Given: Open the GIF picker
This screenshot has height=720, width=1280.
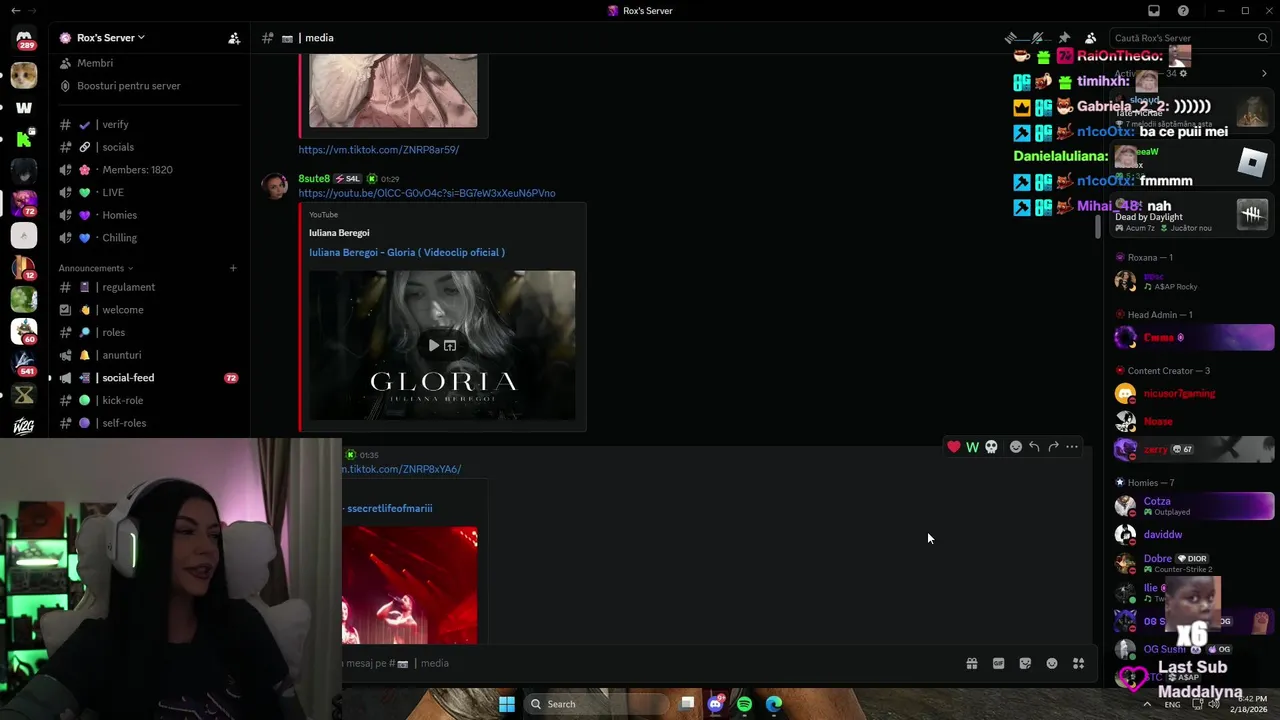Looking at the screenshot, I should point(998,663).
